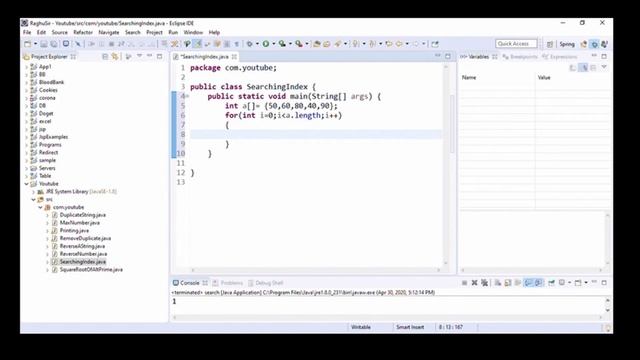Open the Debug button dropdown arrow

[257, 44]
